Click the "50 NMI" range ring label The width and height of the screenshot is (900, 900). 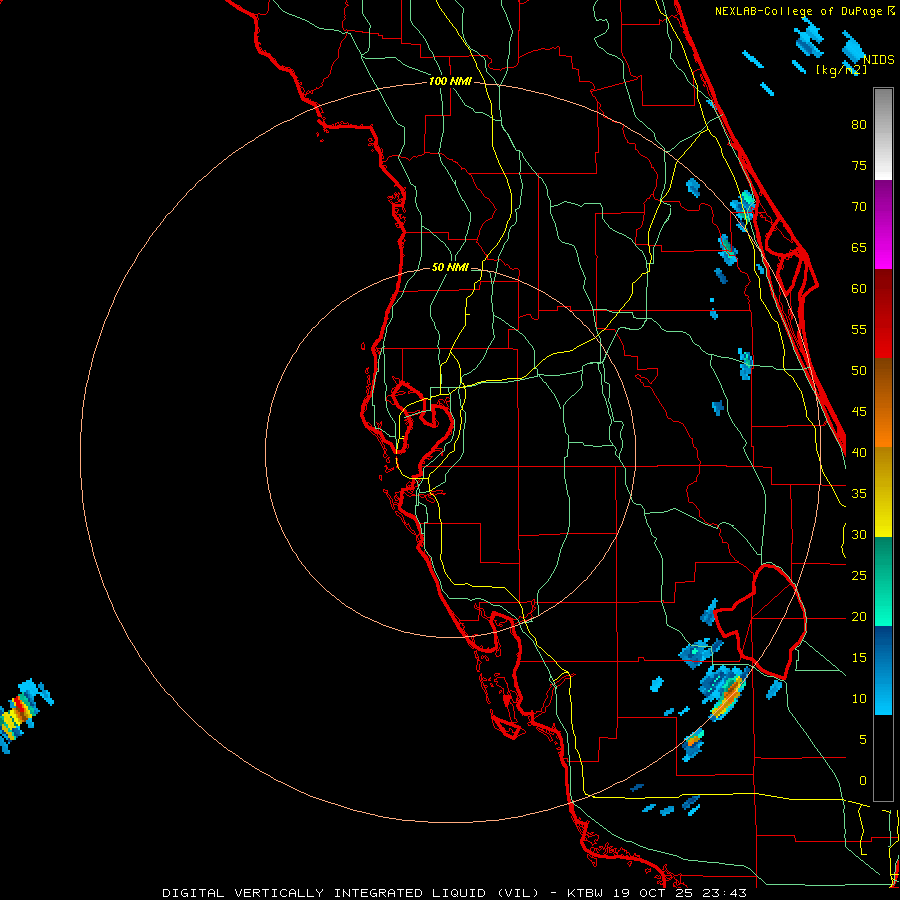[450, 267]
